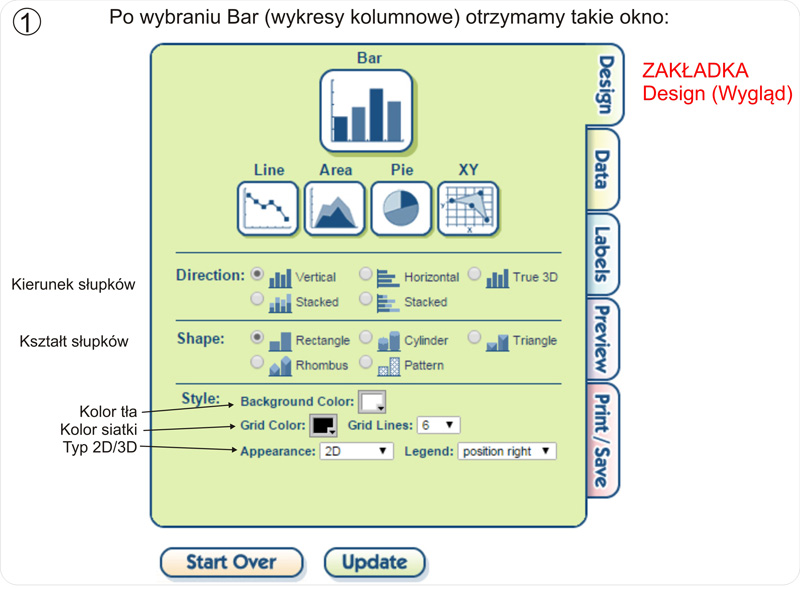Click the Cylinder shape icon
Screen dimensions: 800x589
click(x=388, y=341)
